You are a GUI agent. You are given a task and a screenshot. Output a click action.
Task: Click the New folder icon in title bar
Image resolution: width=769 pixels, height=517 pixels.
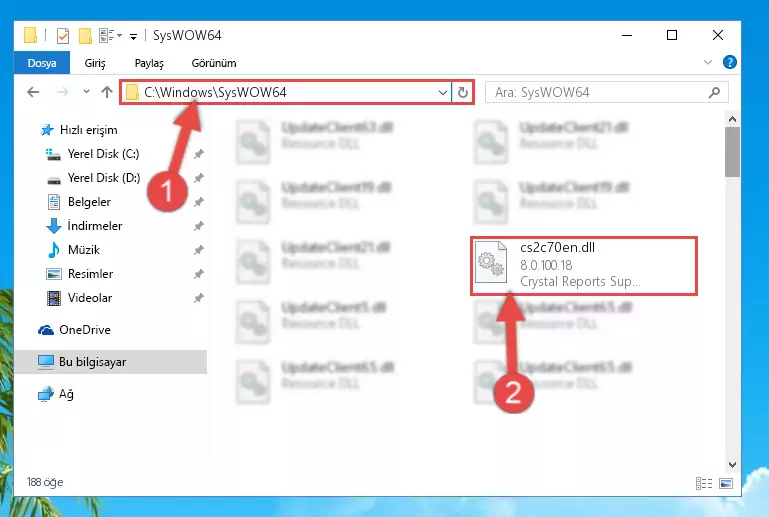tap(85, 36)
